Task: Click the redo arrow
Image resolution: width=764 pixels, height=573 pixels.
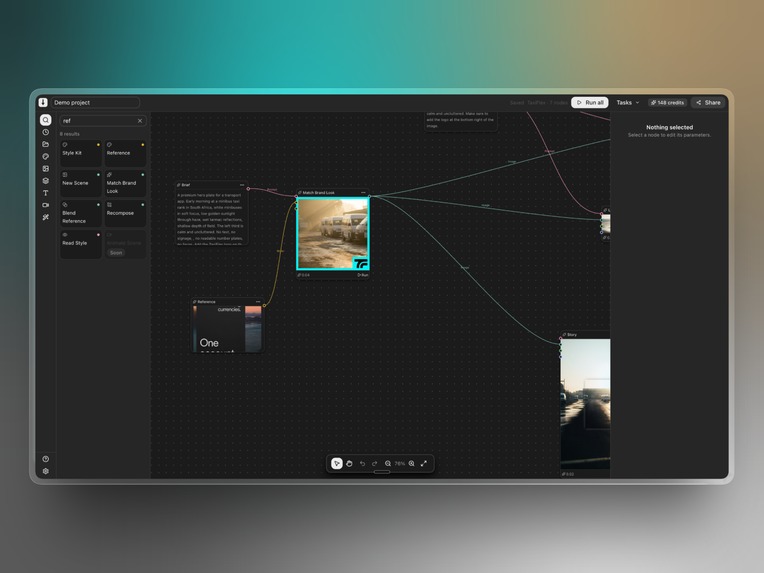Action: coord(375,463)
